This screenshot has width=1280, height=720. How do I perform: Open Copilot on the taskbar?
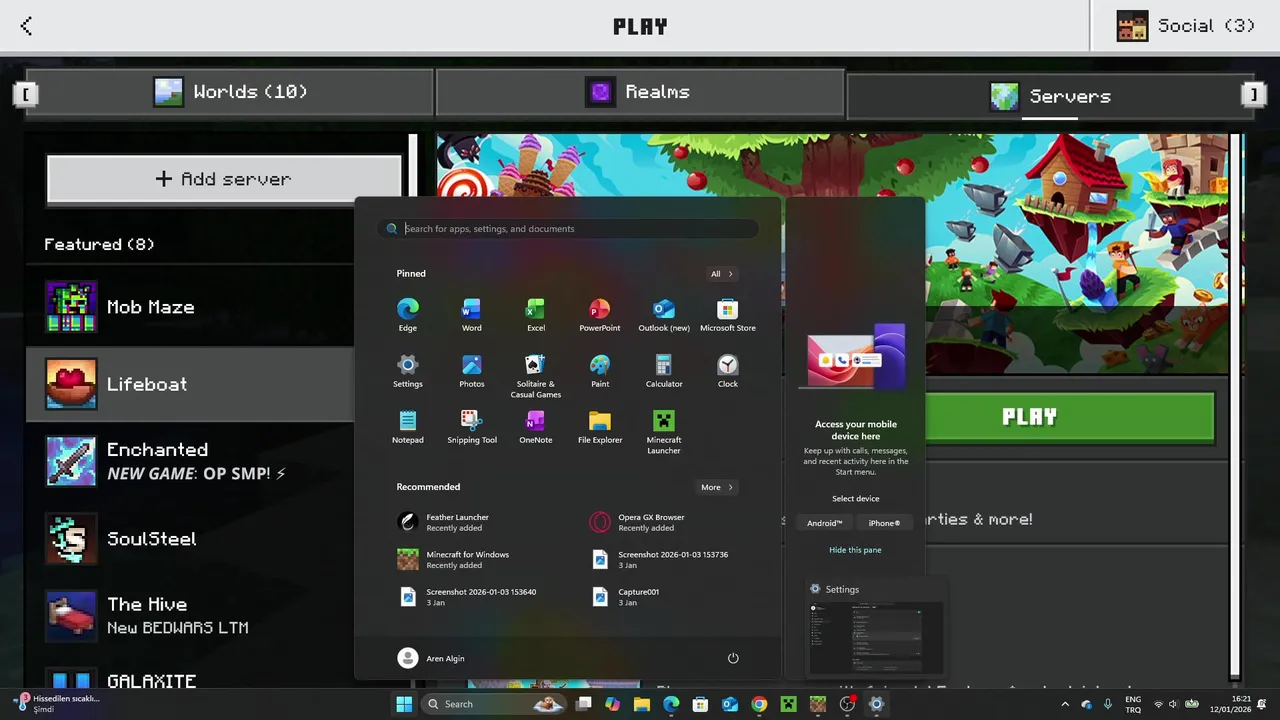pos(612,704)
